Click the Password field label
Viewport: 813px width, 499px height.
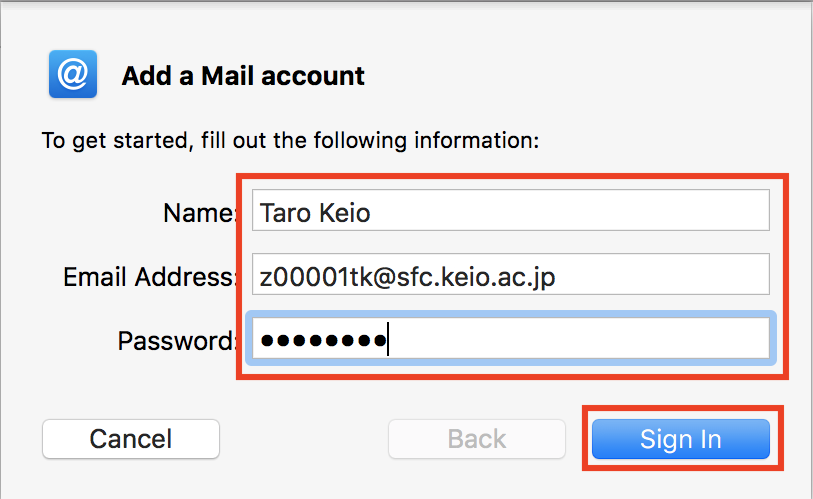click(177, 341)
